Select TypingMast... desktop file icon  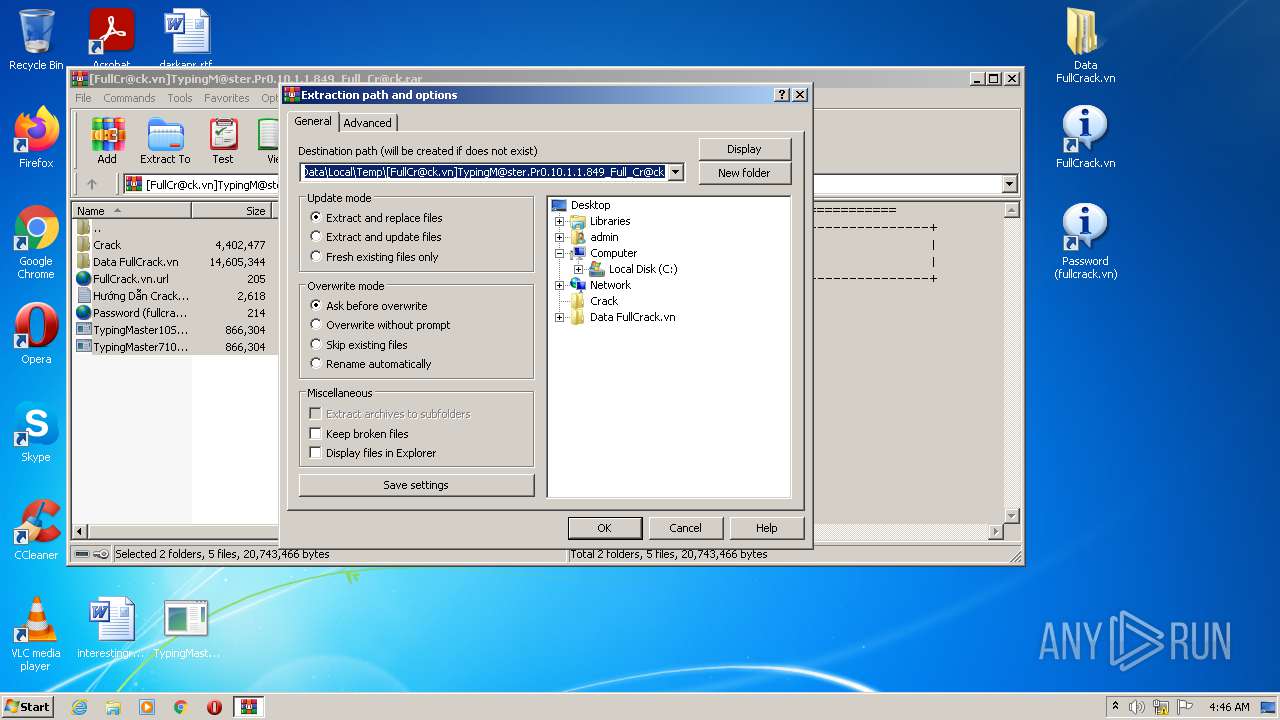click(x=186, y=628)
